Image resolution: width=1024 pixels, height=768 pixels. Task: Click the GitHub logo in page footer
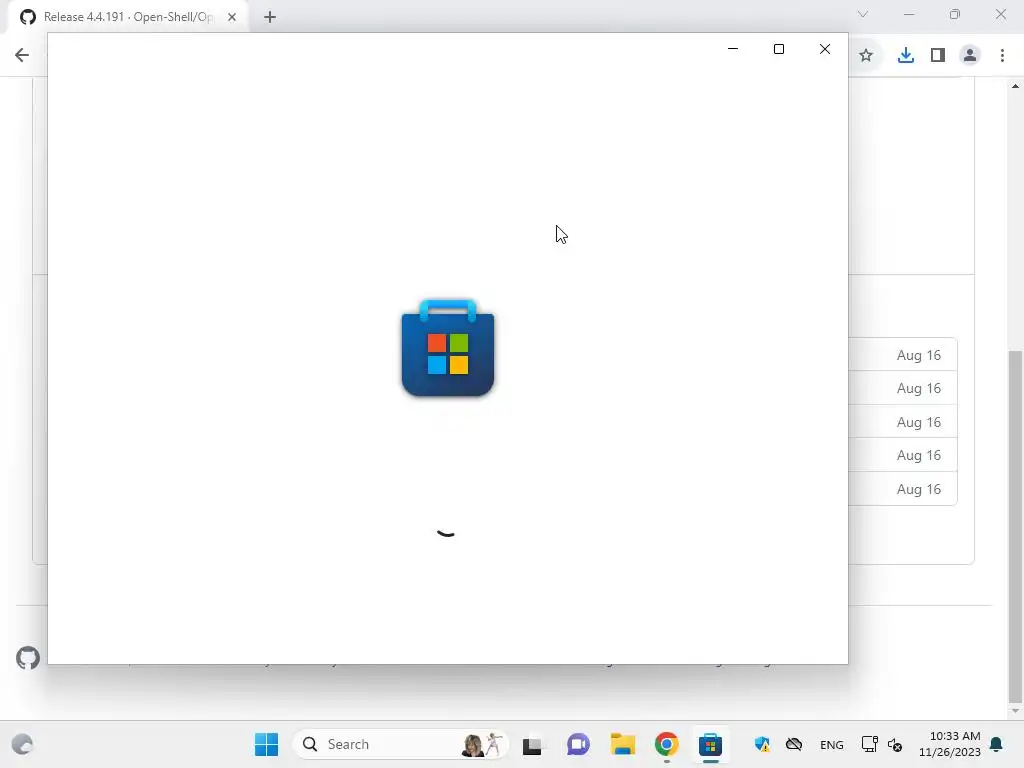[28, 658]
